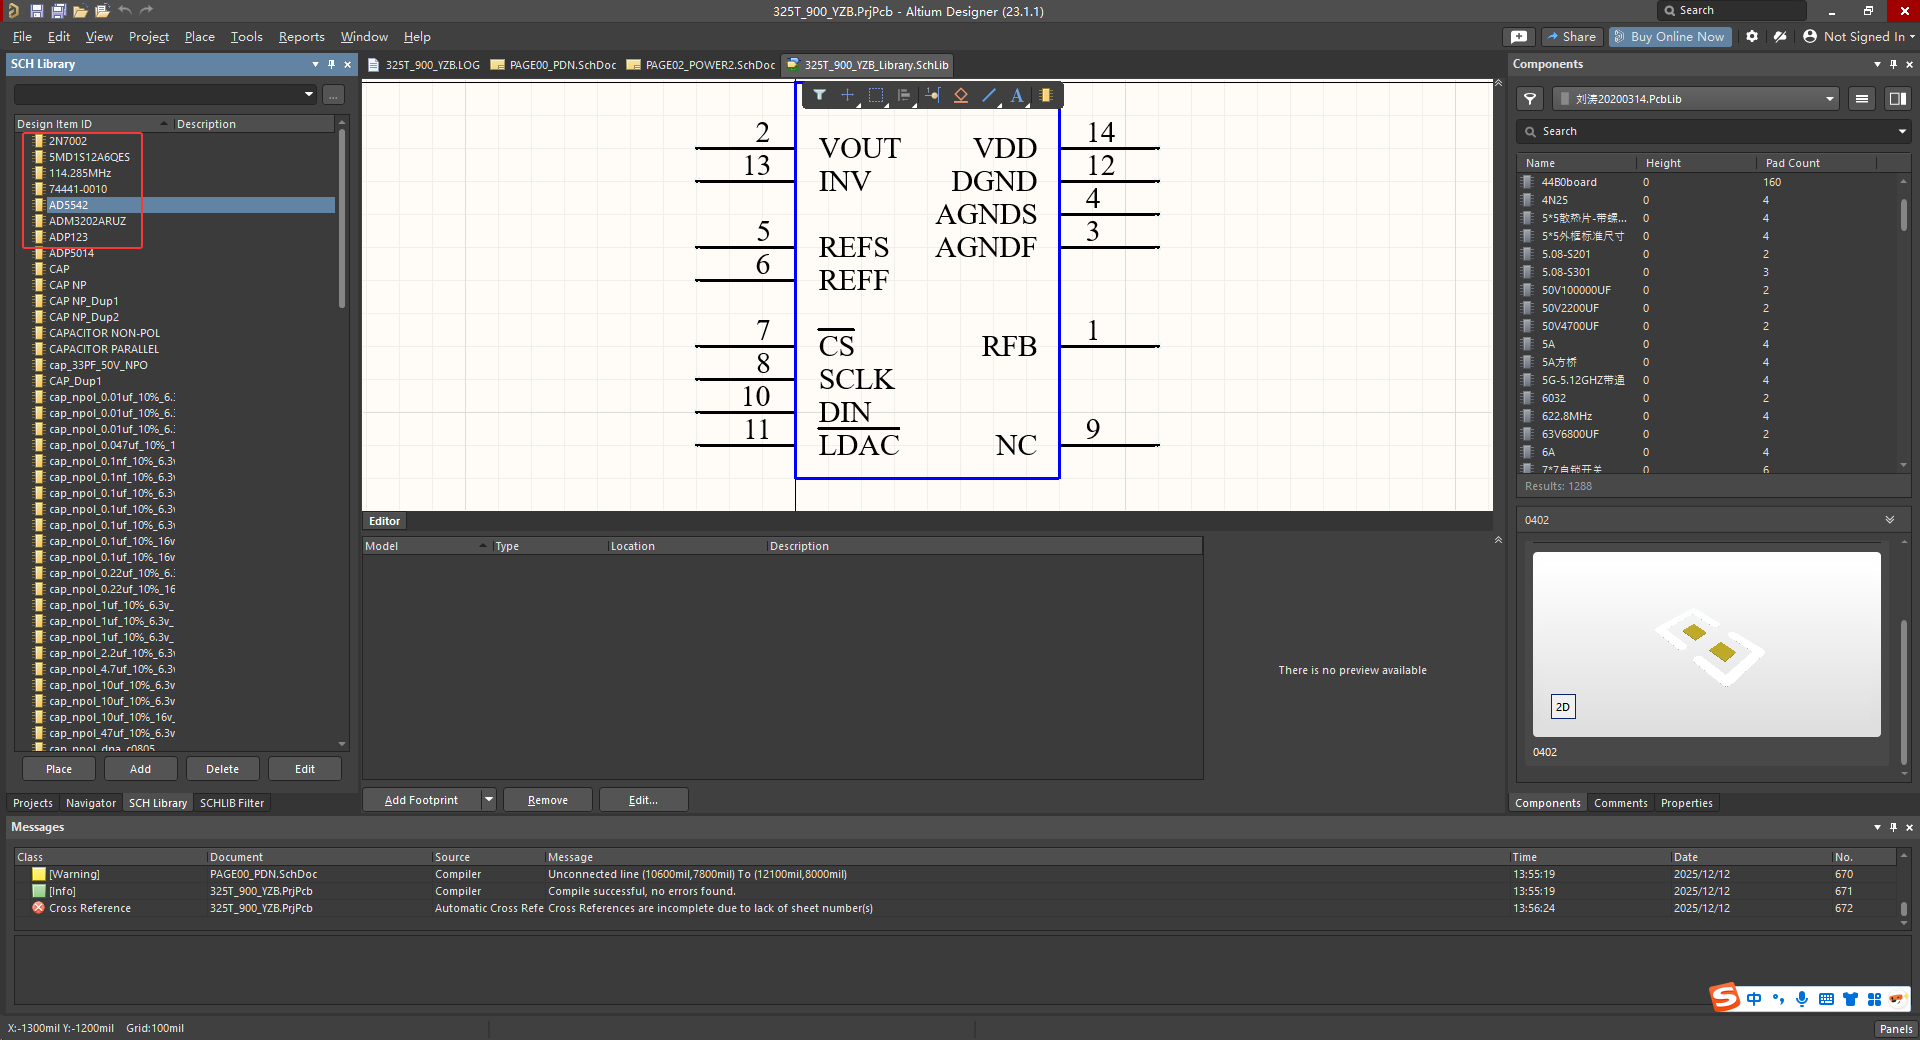Open the Reports menu

click(x=301, y=36)
